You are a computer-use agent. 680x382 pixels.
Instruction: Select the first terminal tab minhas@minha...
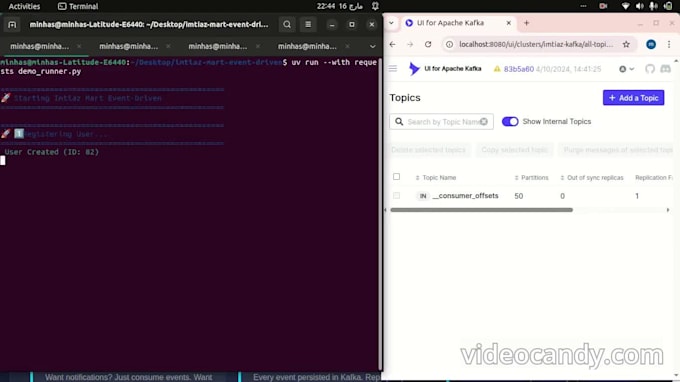click(x=39, y=46)
